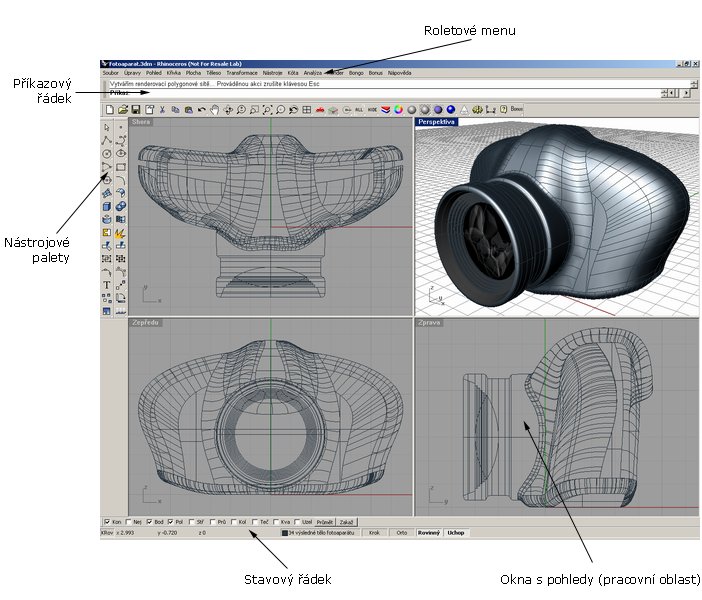Trigger the Explode tool icon

click(120, 232)
